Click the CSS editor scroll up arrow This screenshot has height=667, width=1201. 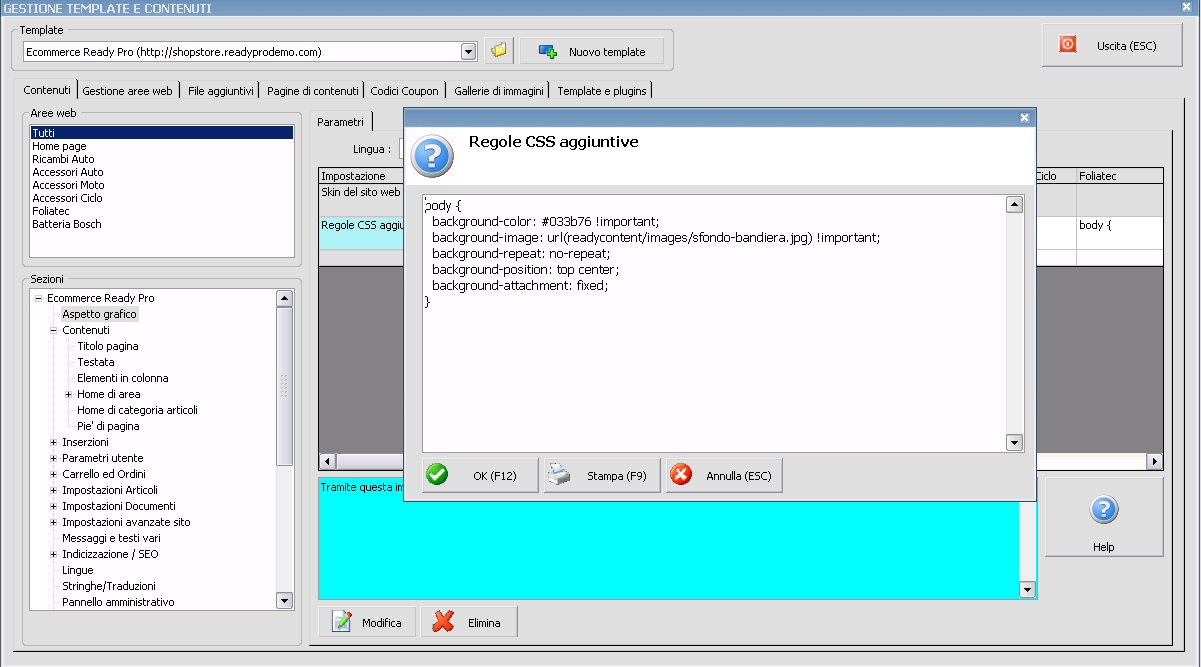coord(1014,205)
